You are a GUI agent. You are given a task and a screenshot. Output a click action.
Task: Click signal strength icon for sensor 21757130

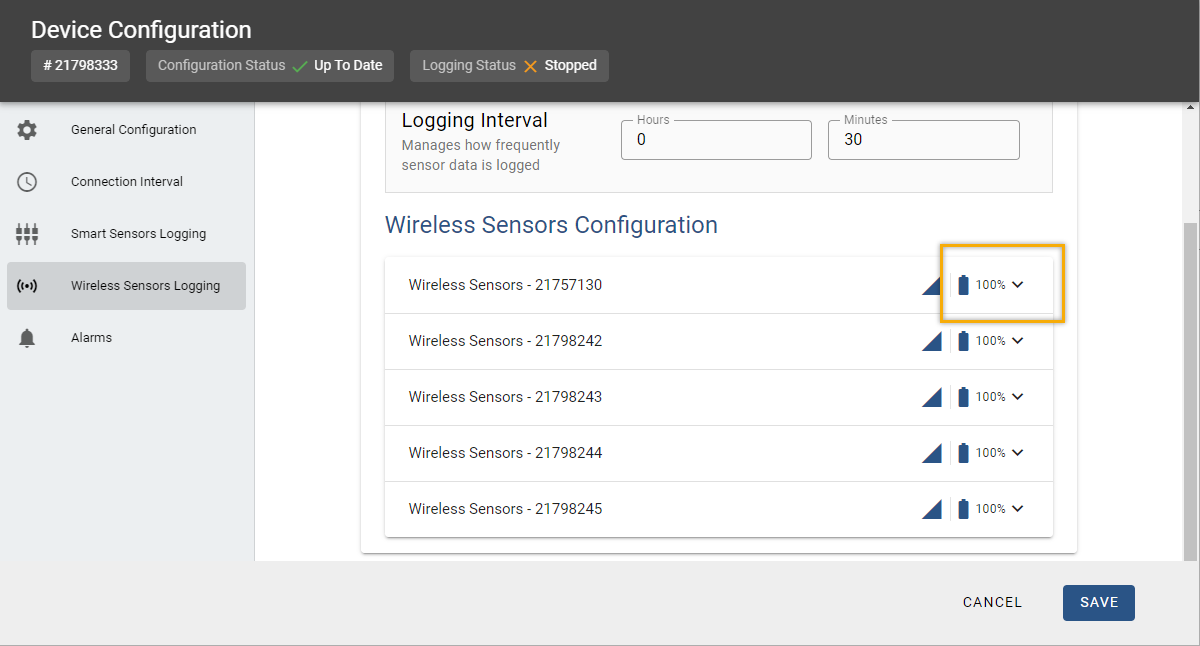coord(932,286)
